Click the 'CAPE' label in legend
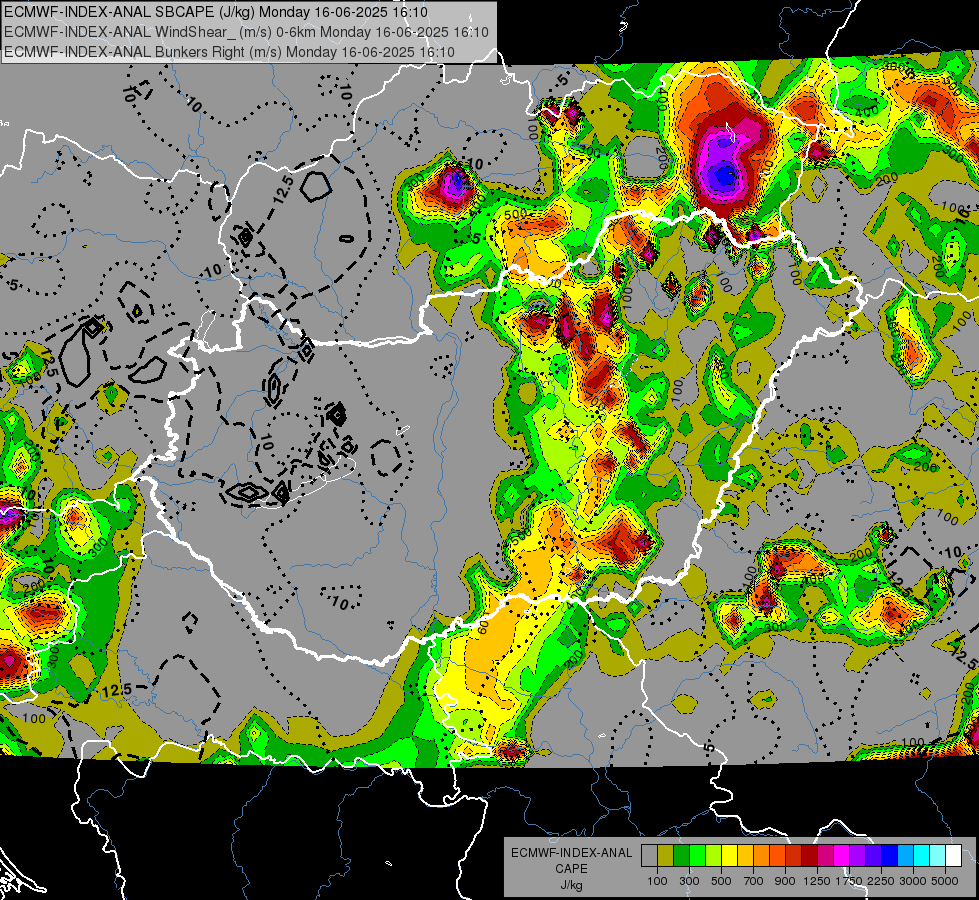Viewport: 979px width, 900px height. pyautogui.click(x=571, y=868)
